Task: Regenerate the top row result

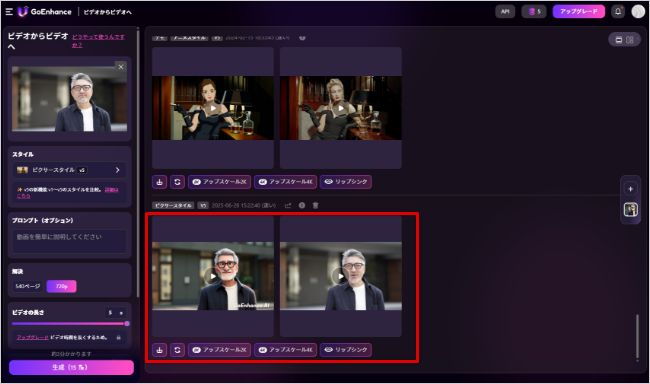Action: tap(177, 182)
